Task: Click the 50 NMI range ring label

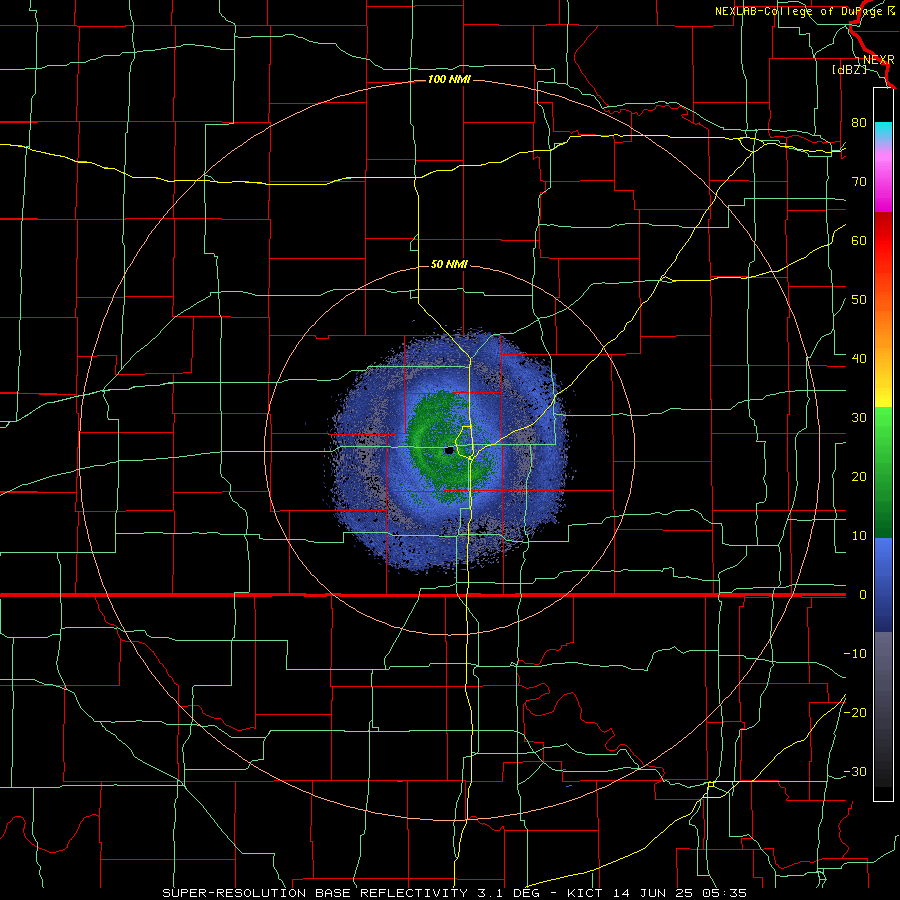Action: (449, 264)
